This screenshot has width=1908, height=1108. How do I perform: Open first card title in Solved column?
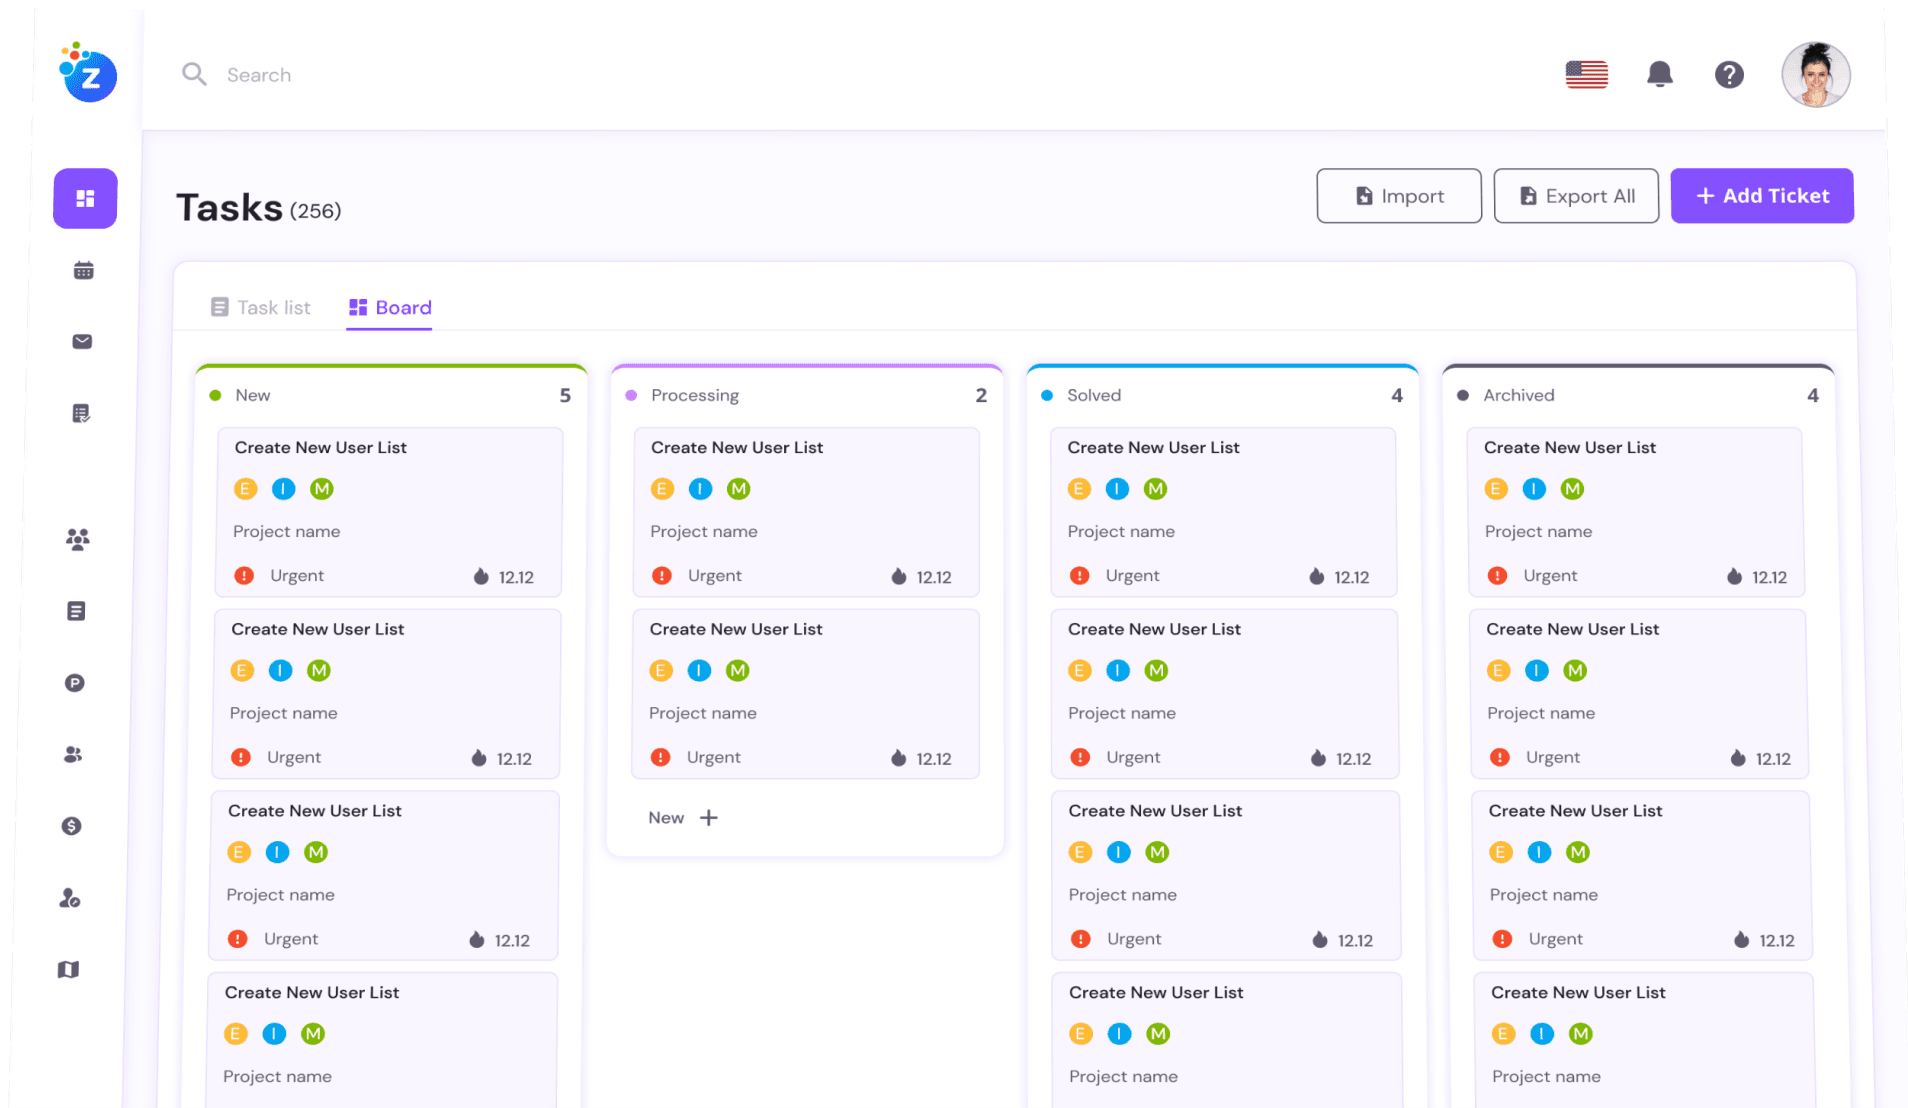pos(1153,447)
